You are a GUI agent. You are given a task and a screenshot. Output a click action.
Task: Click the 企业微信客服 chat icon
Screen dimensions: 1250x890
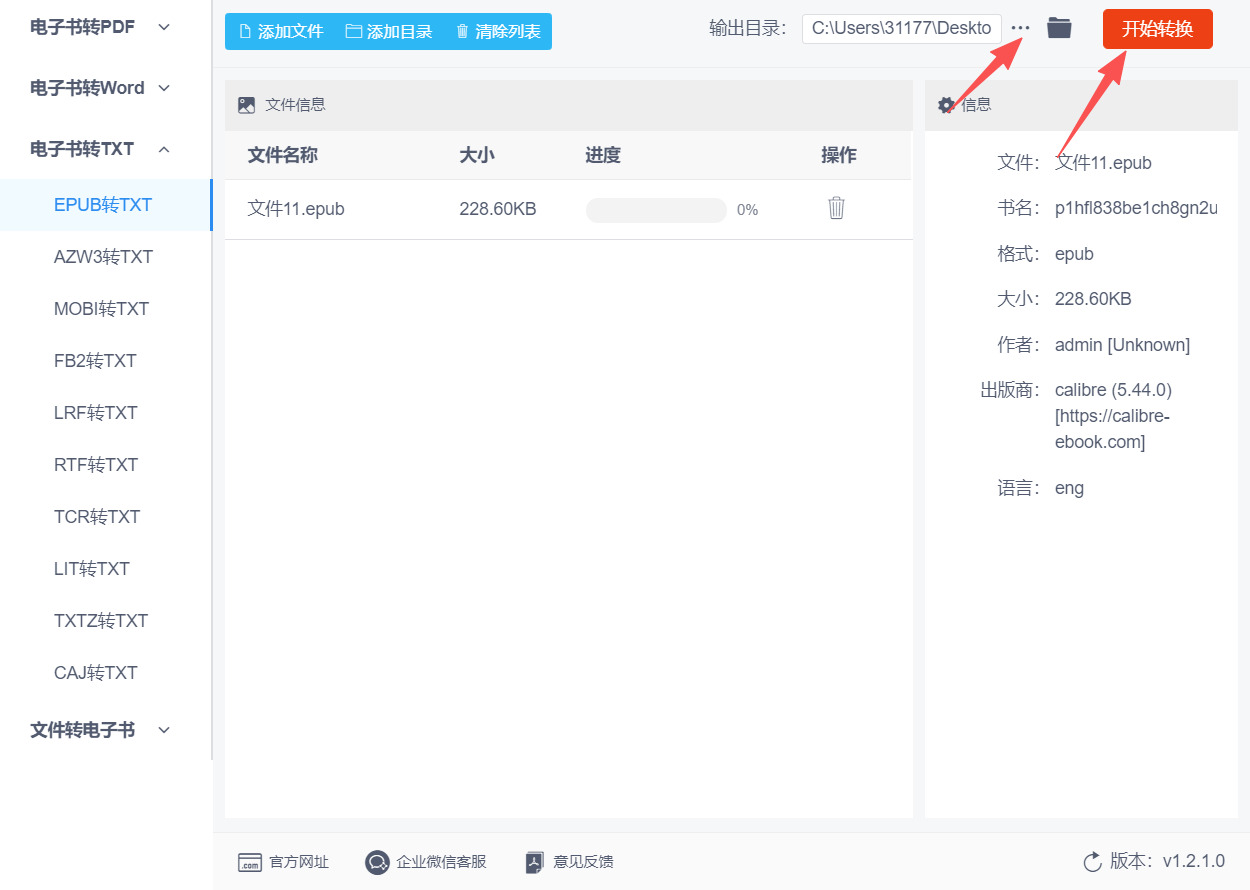click(x=377, y=862)
